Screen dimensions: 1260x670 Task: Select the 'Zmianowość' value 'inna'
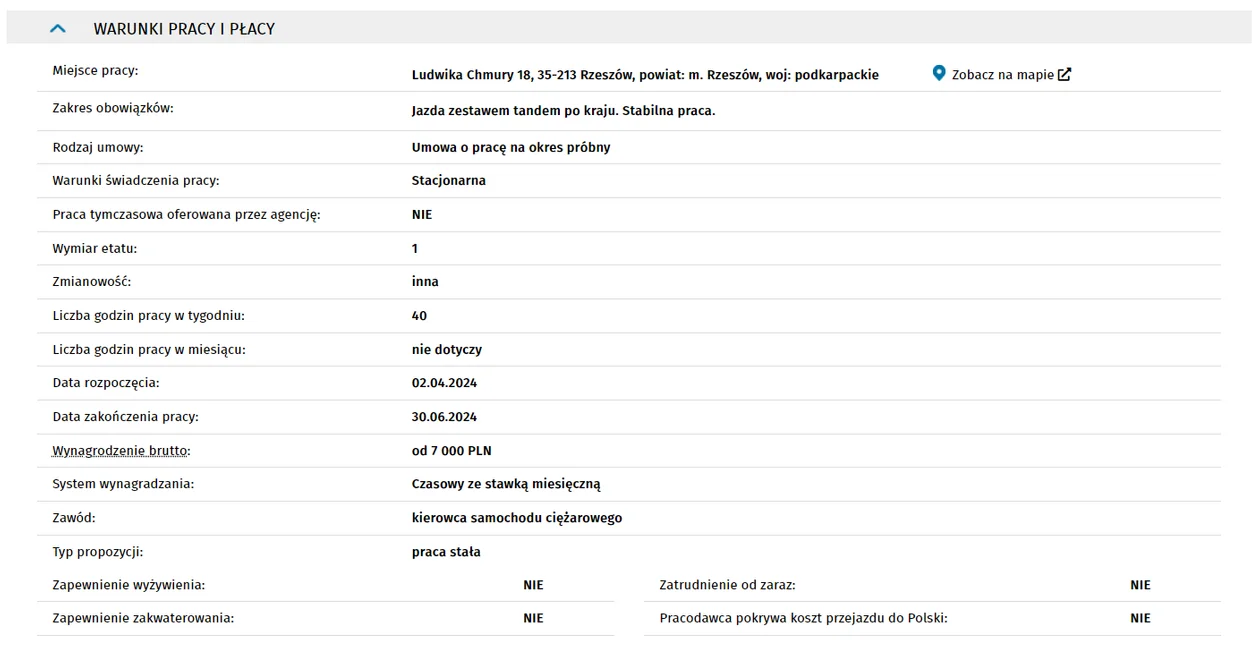pos(425,282)
